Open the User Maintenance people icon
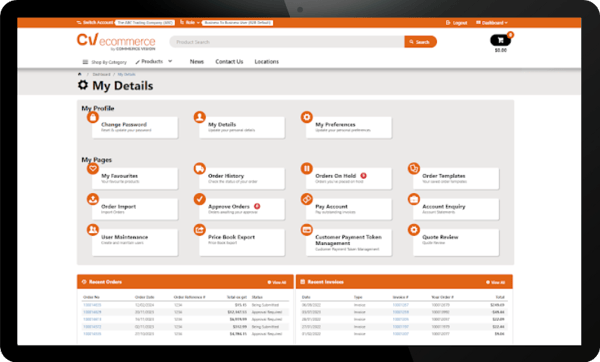 (93, 230)
